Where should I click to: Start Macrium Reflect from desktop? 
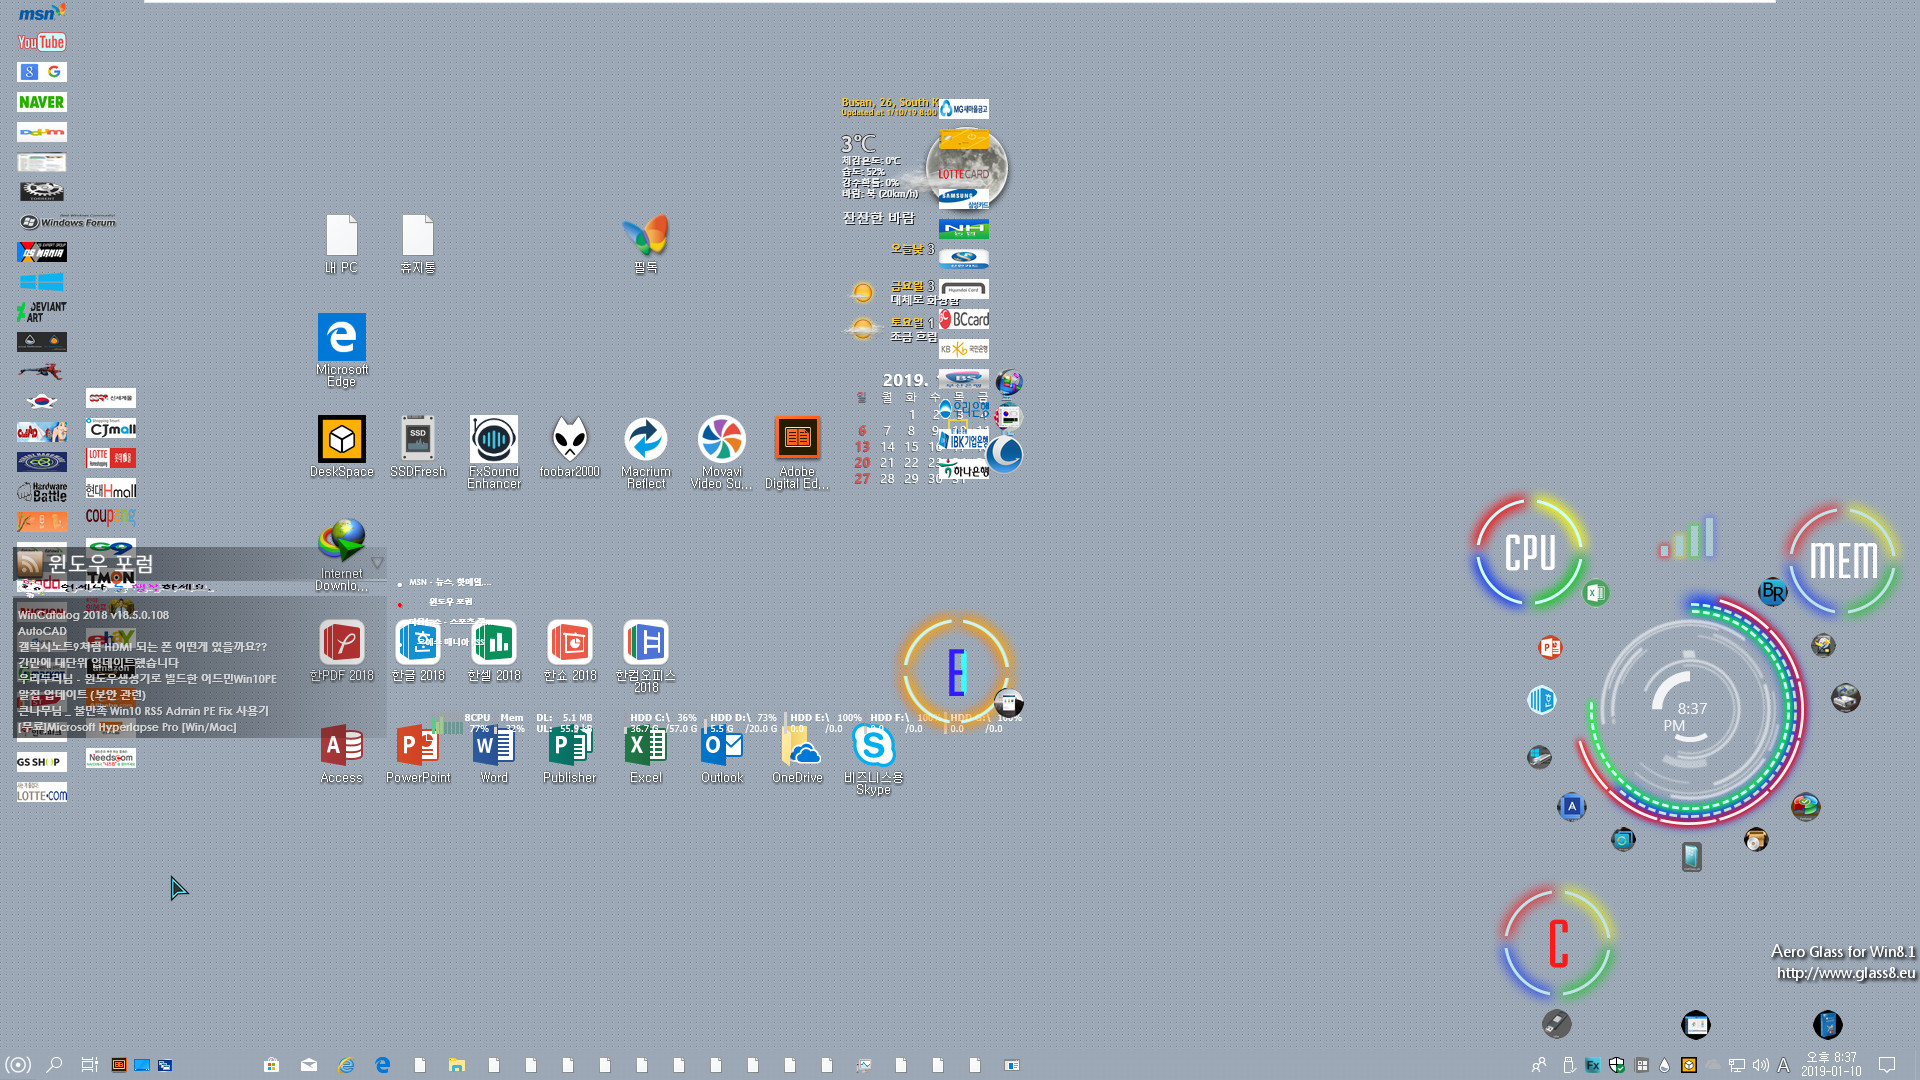pos(646,452)
